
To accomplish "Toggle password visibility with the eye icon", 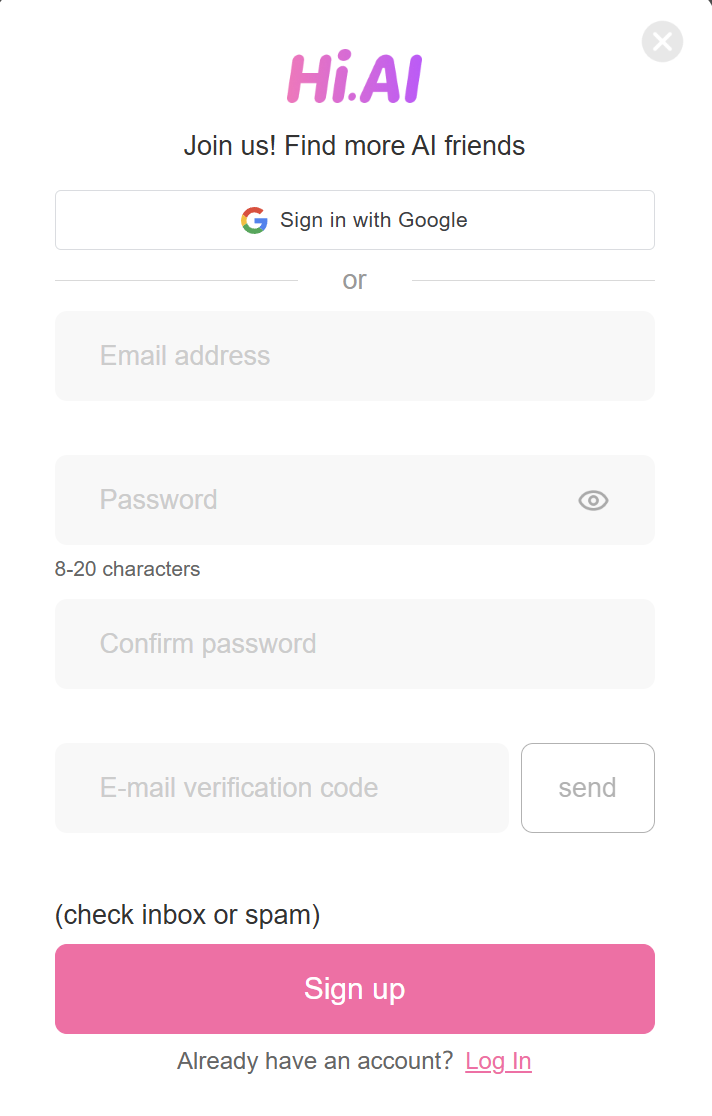I will point(593,500).
